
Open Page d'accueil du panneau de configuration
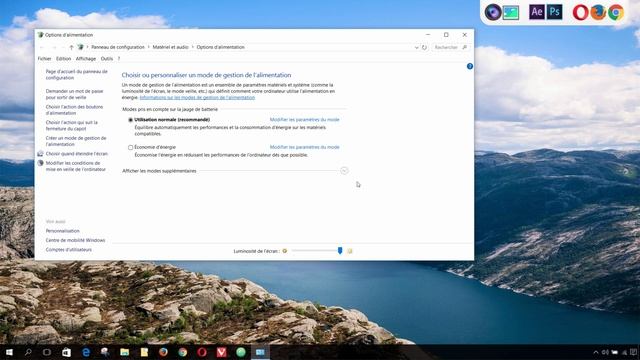coord(76,75)
